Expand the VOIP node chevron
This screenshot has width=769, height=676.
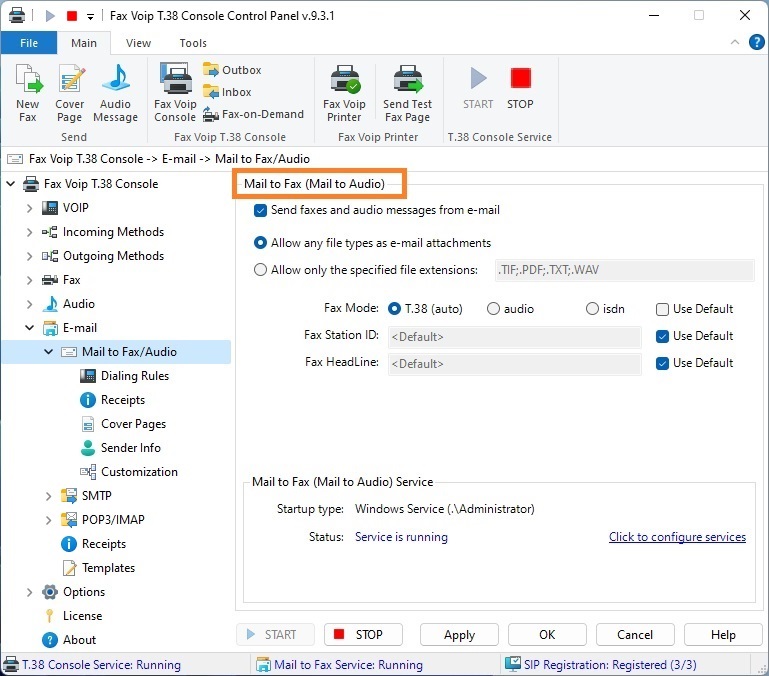coord(29,208)
